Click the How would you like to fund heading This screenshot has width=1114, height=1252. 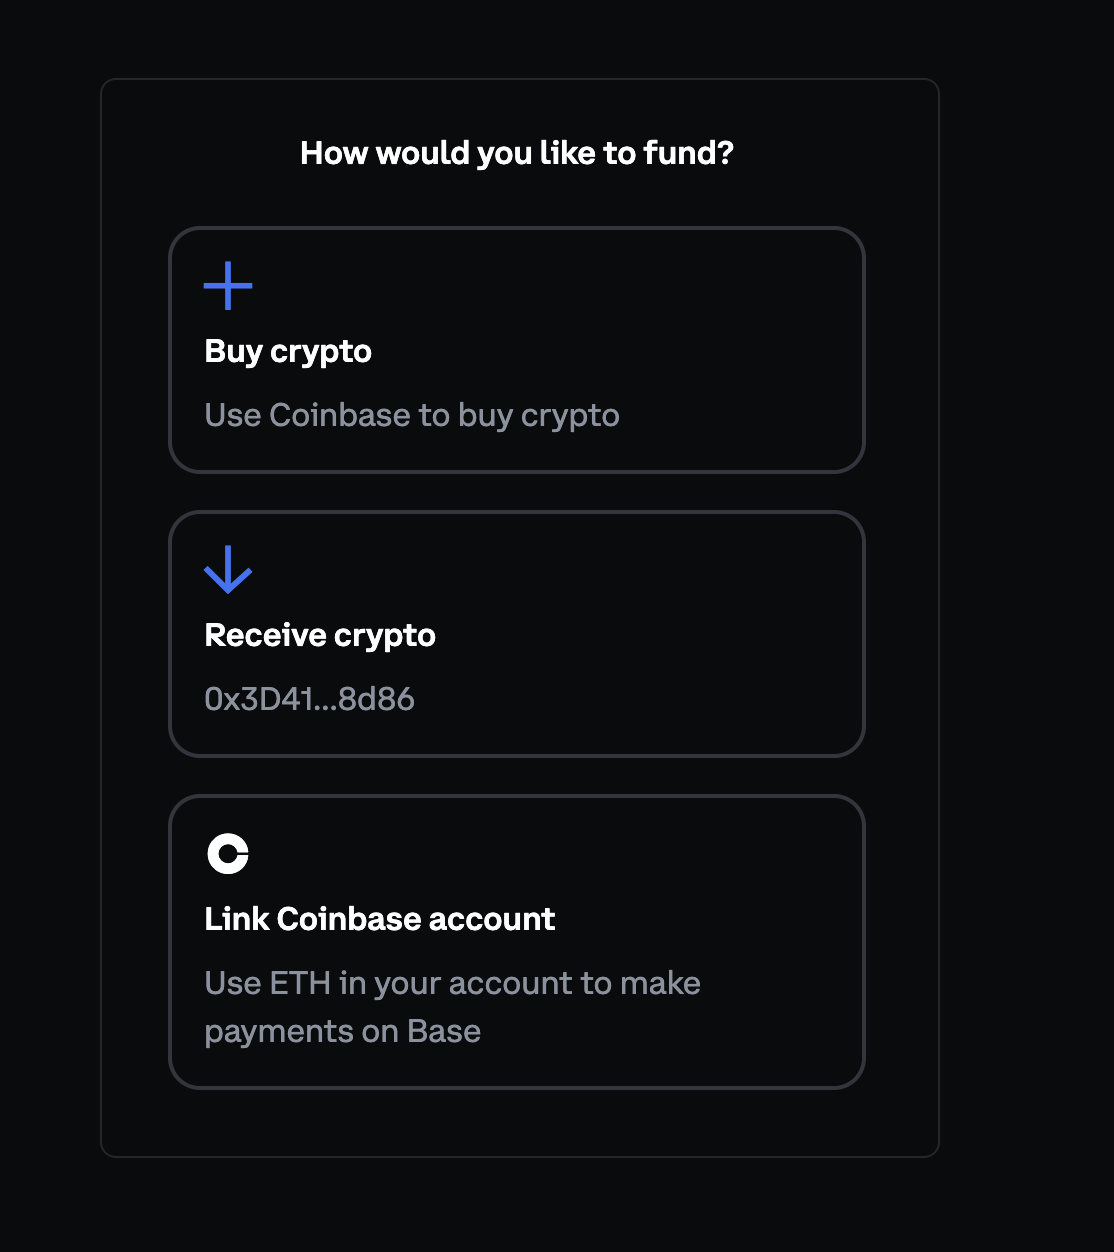(517, 153)
